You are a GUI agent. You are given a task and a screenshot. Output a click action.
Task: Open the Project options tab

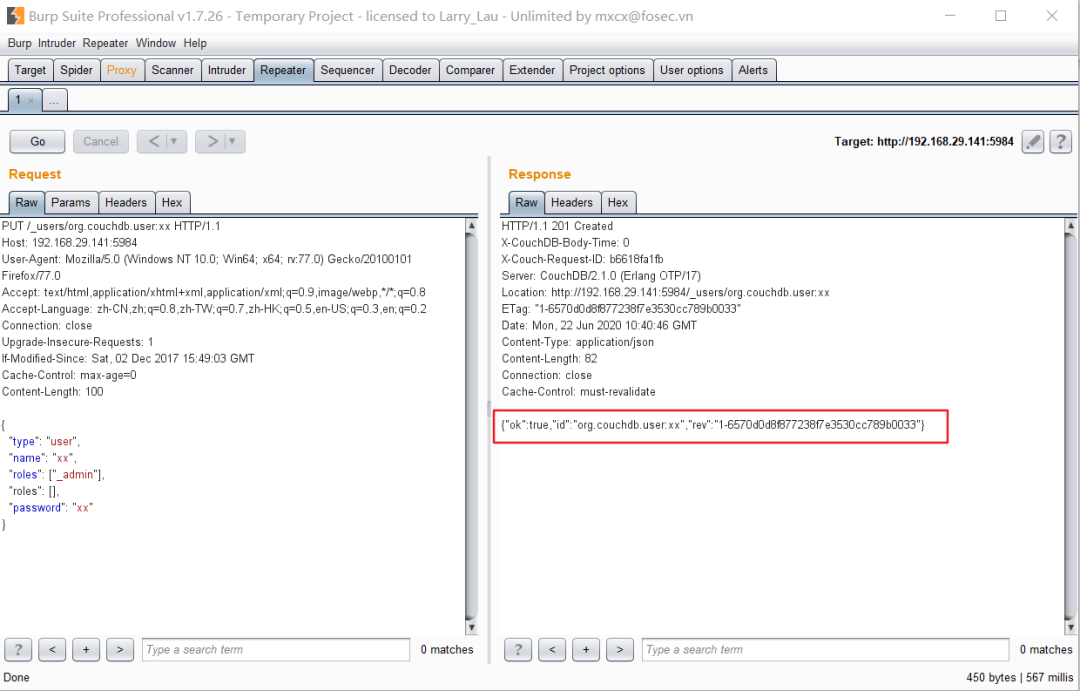(x=608, y=70)
